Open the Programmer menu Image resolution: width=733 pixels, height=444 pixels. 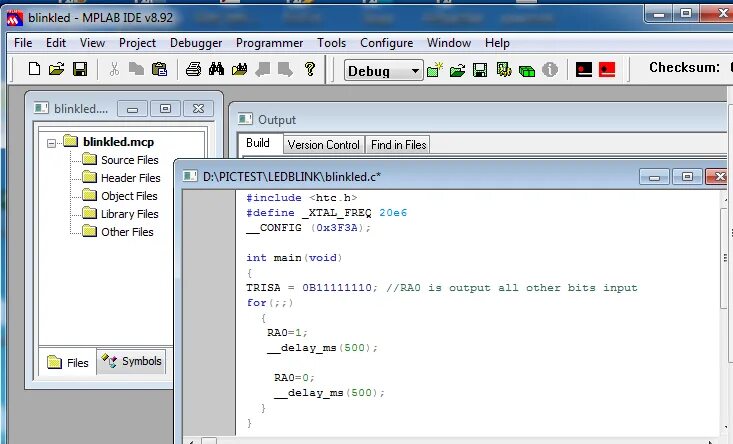click(x=269, y=43)
